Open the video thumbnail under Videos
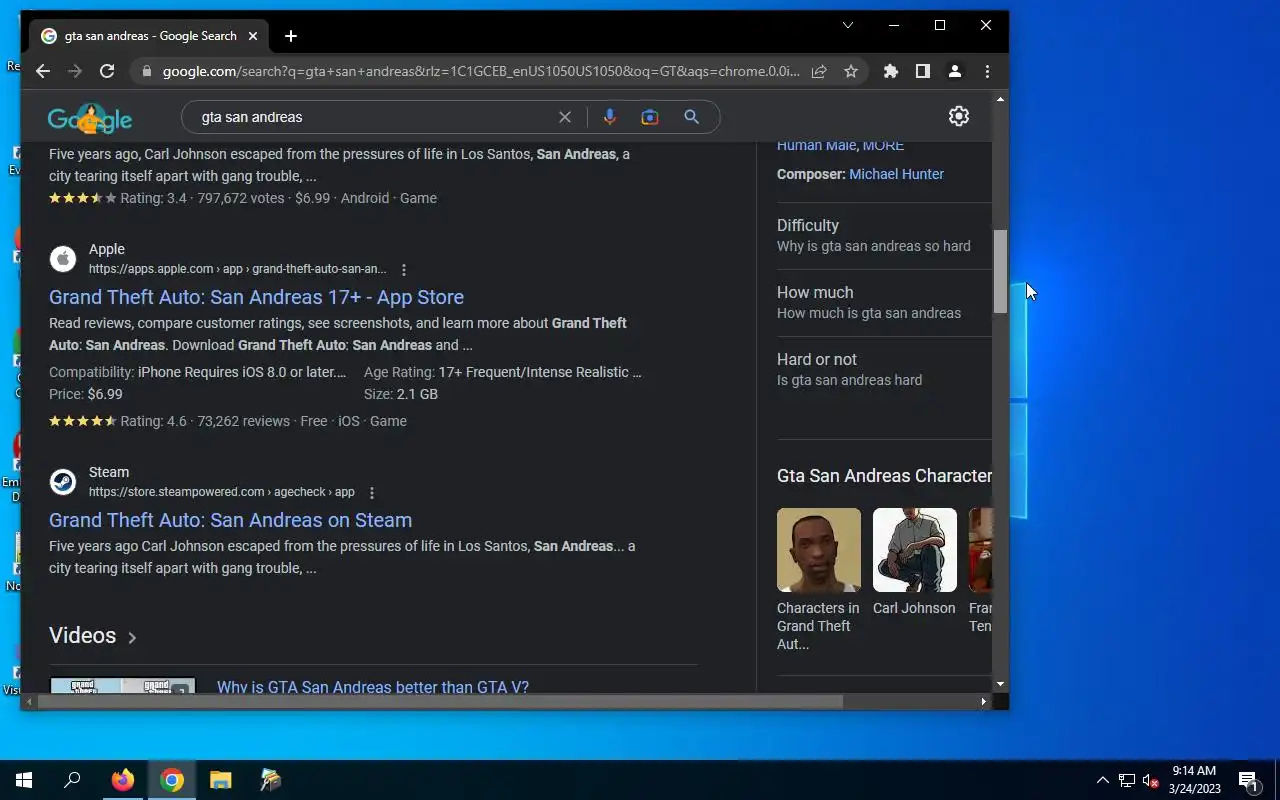This screenshot has height=800, width=1280. (123, 686)
